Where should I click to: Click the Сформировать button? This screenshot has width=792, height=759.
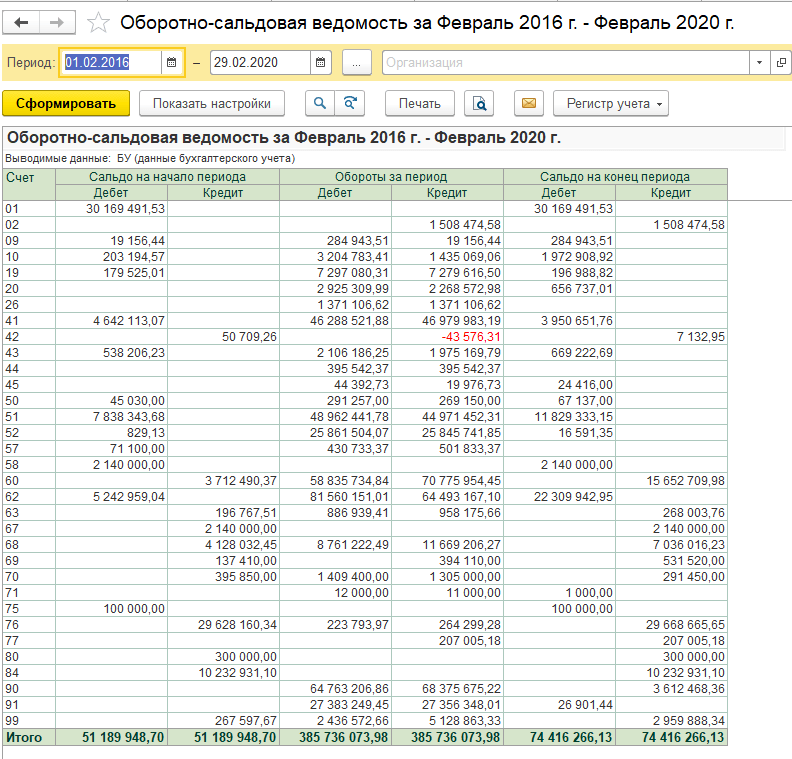66,104
